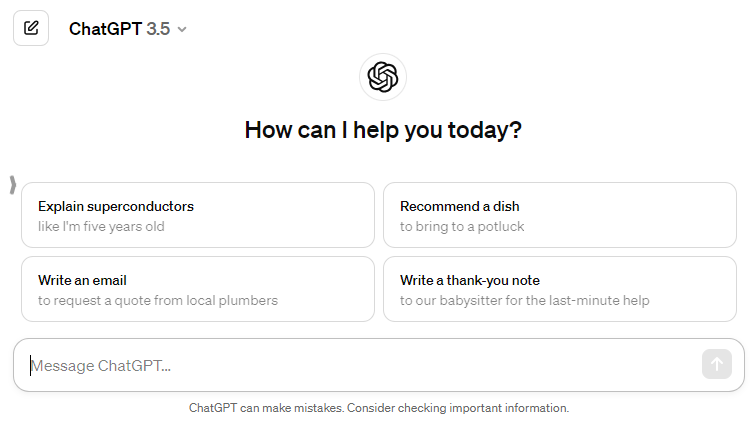Expand the model chevron next to 3.5
The height and width of the screenshot is (425, 755).
point(182,29)
